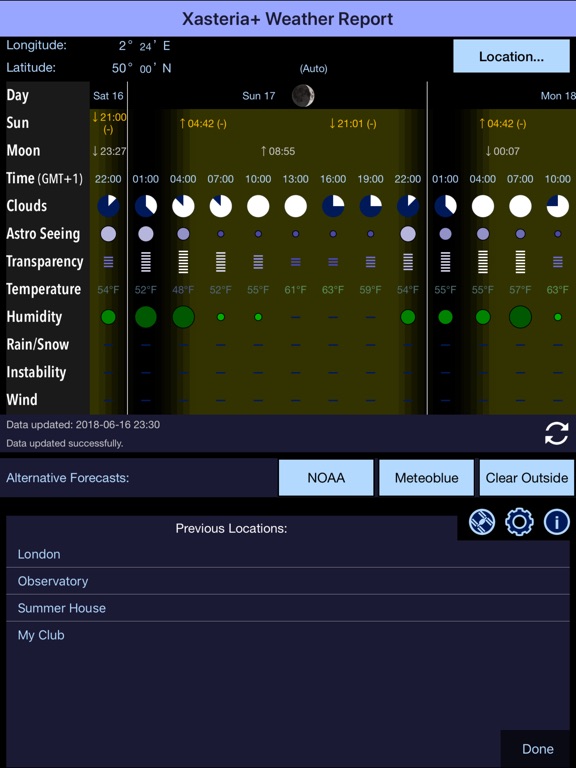The width and height of the screenshot is (576, 768).
Task: Tap the 59°F temperature value
Action: point(371,289)
